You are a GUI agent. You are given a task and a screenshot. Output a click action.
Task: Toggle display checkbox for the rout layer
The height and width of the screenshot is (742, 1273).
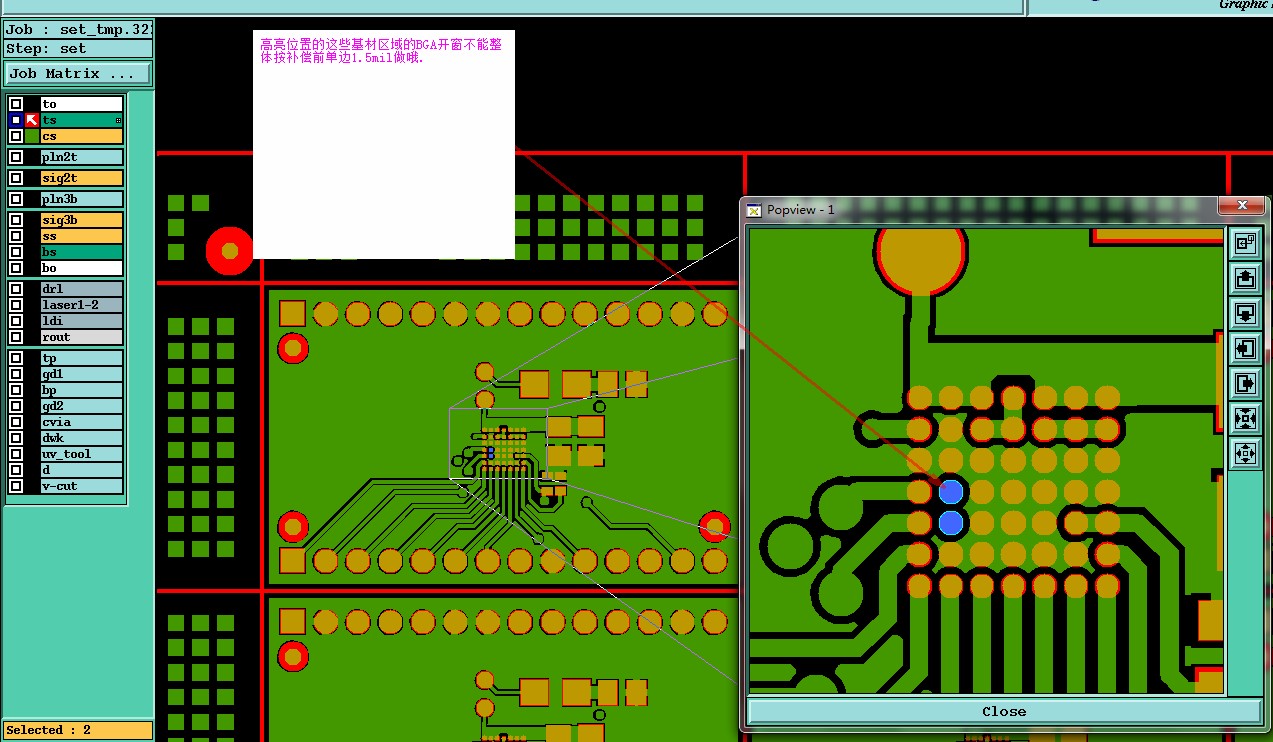(x=16, y=337)
